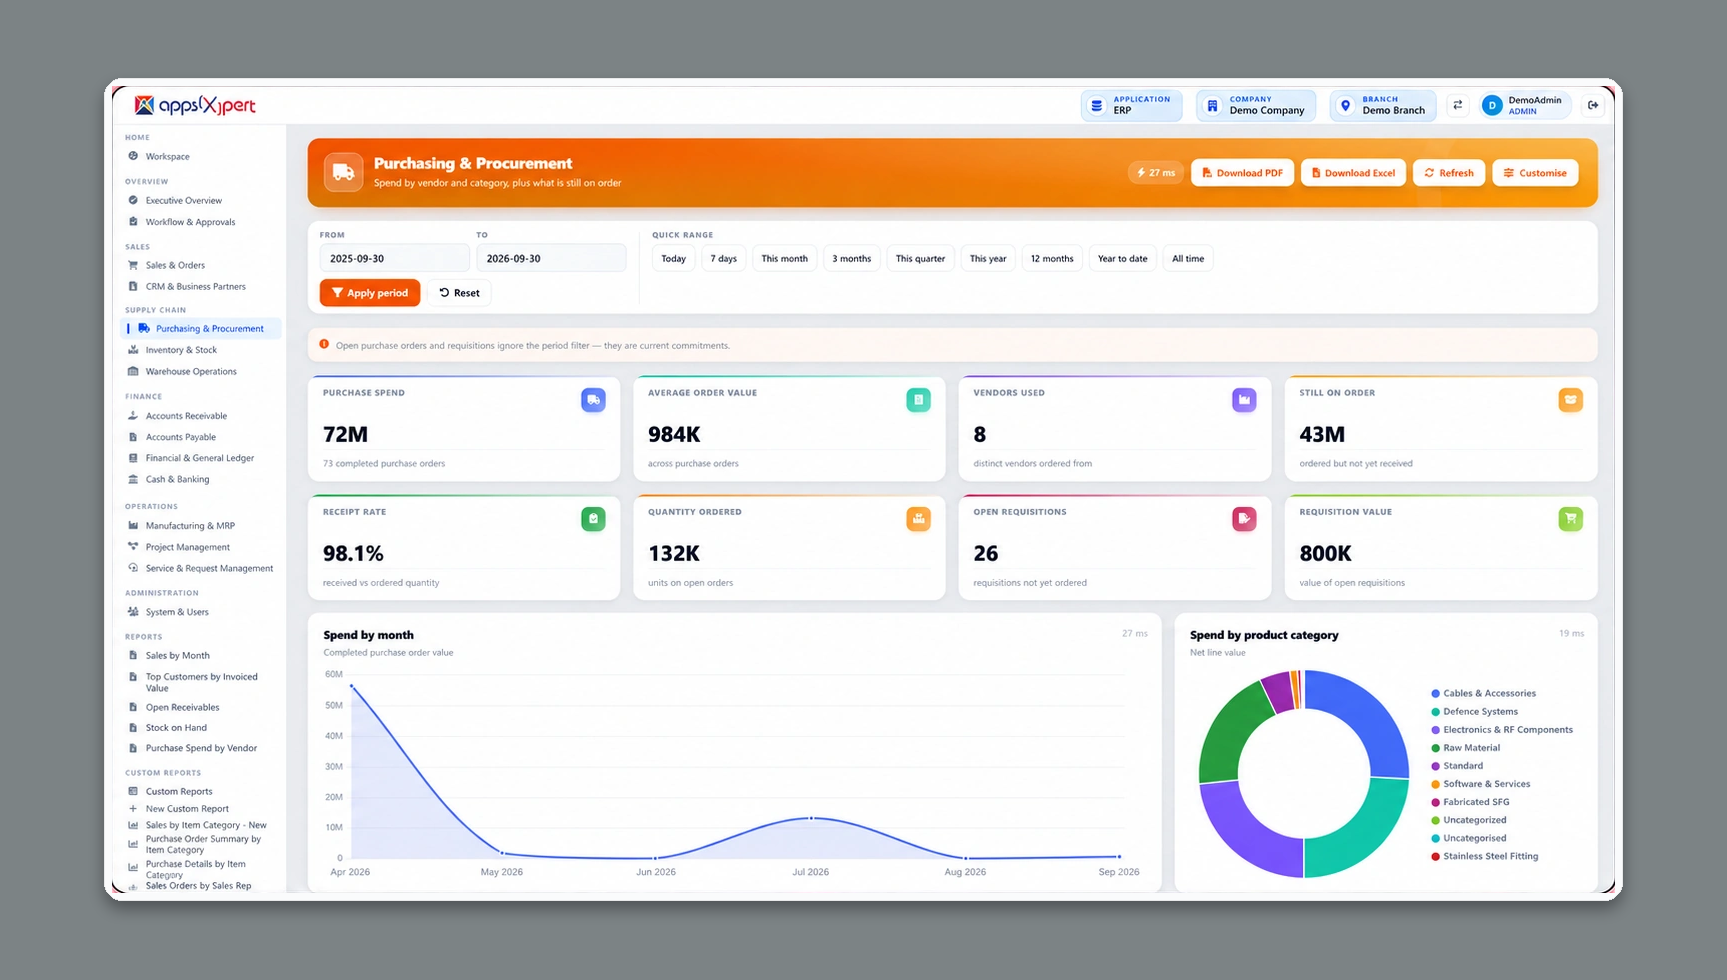The height and width of the screenshot is (980, 1727).
Task: Click the Reset button
Action: 459,293
